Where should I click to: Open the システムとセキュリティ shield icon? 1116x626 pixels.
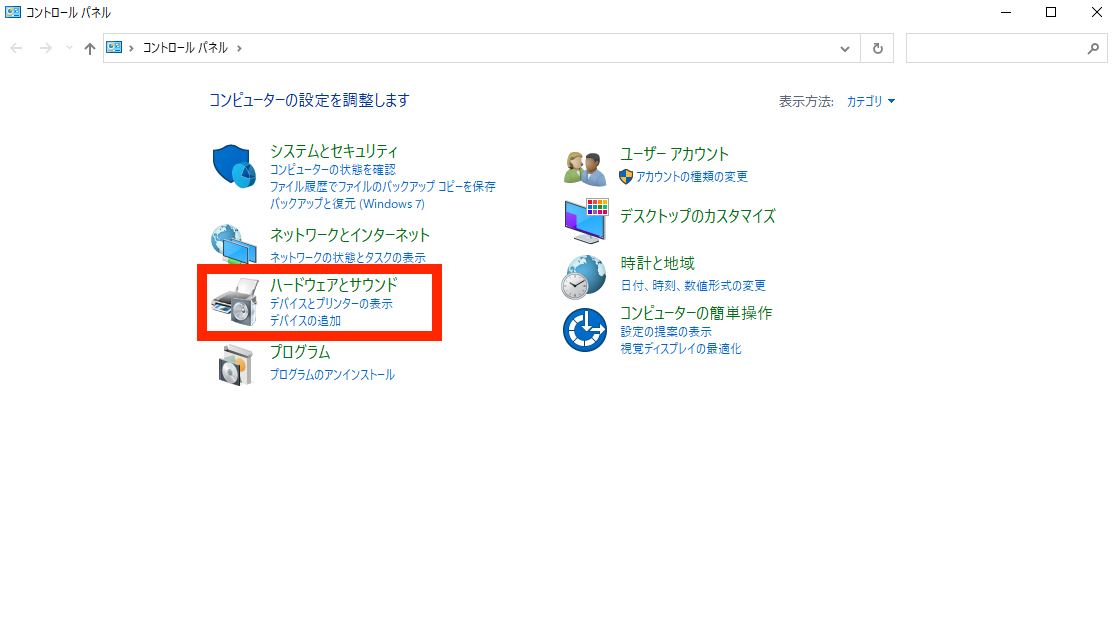point(234,166)
